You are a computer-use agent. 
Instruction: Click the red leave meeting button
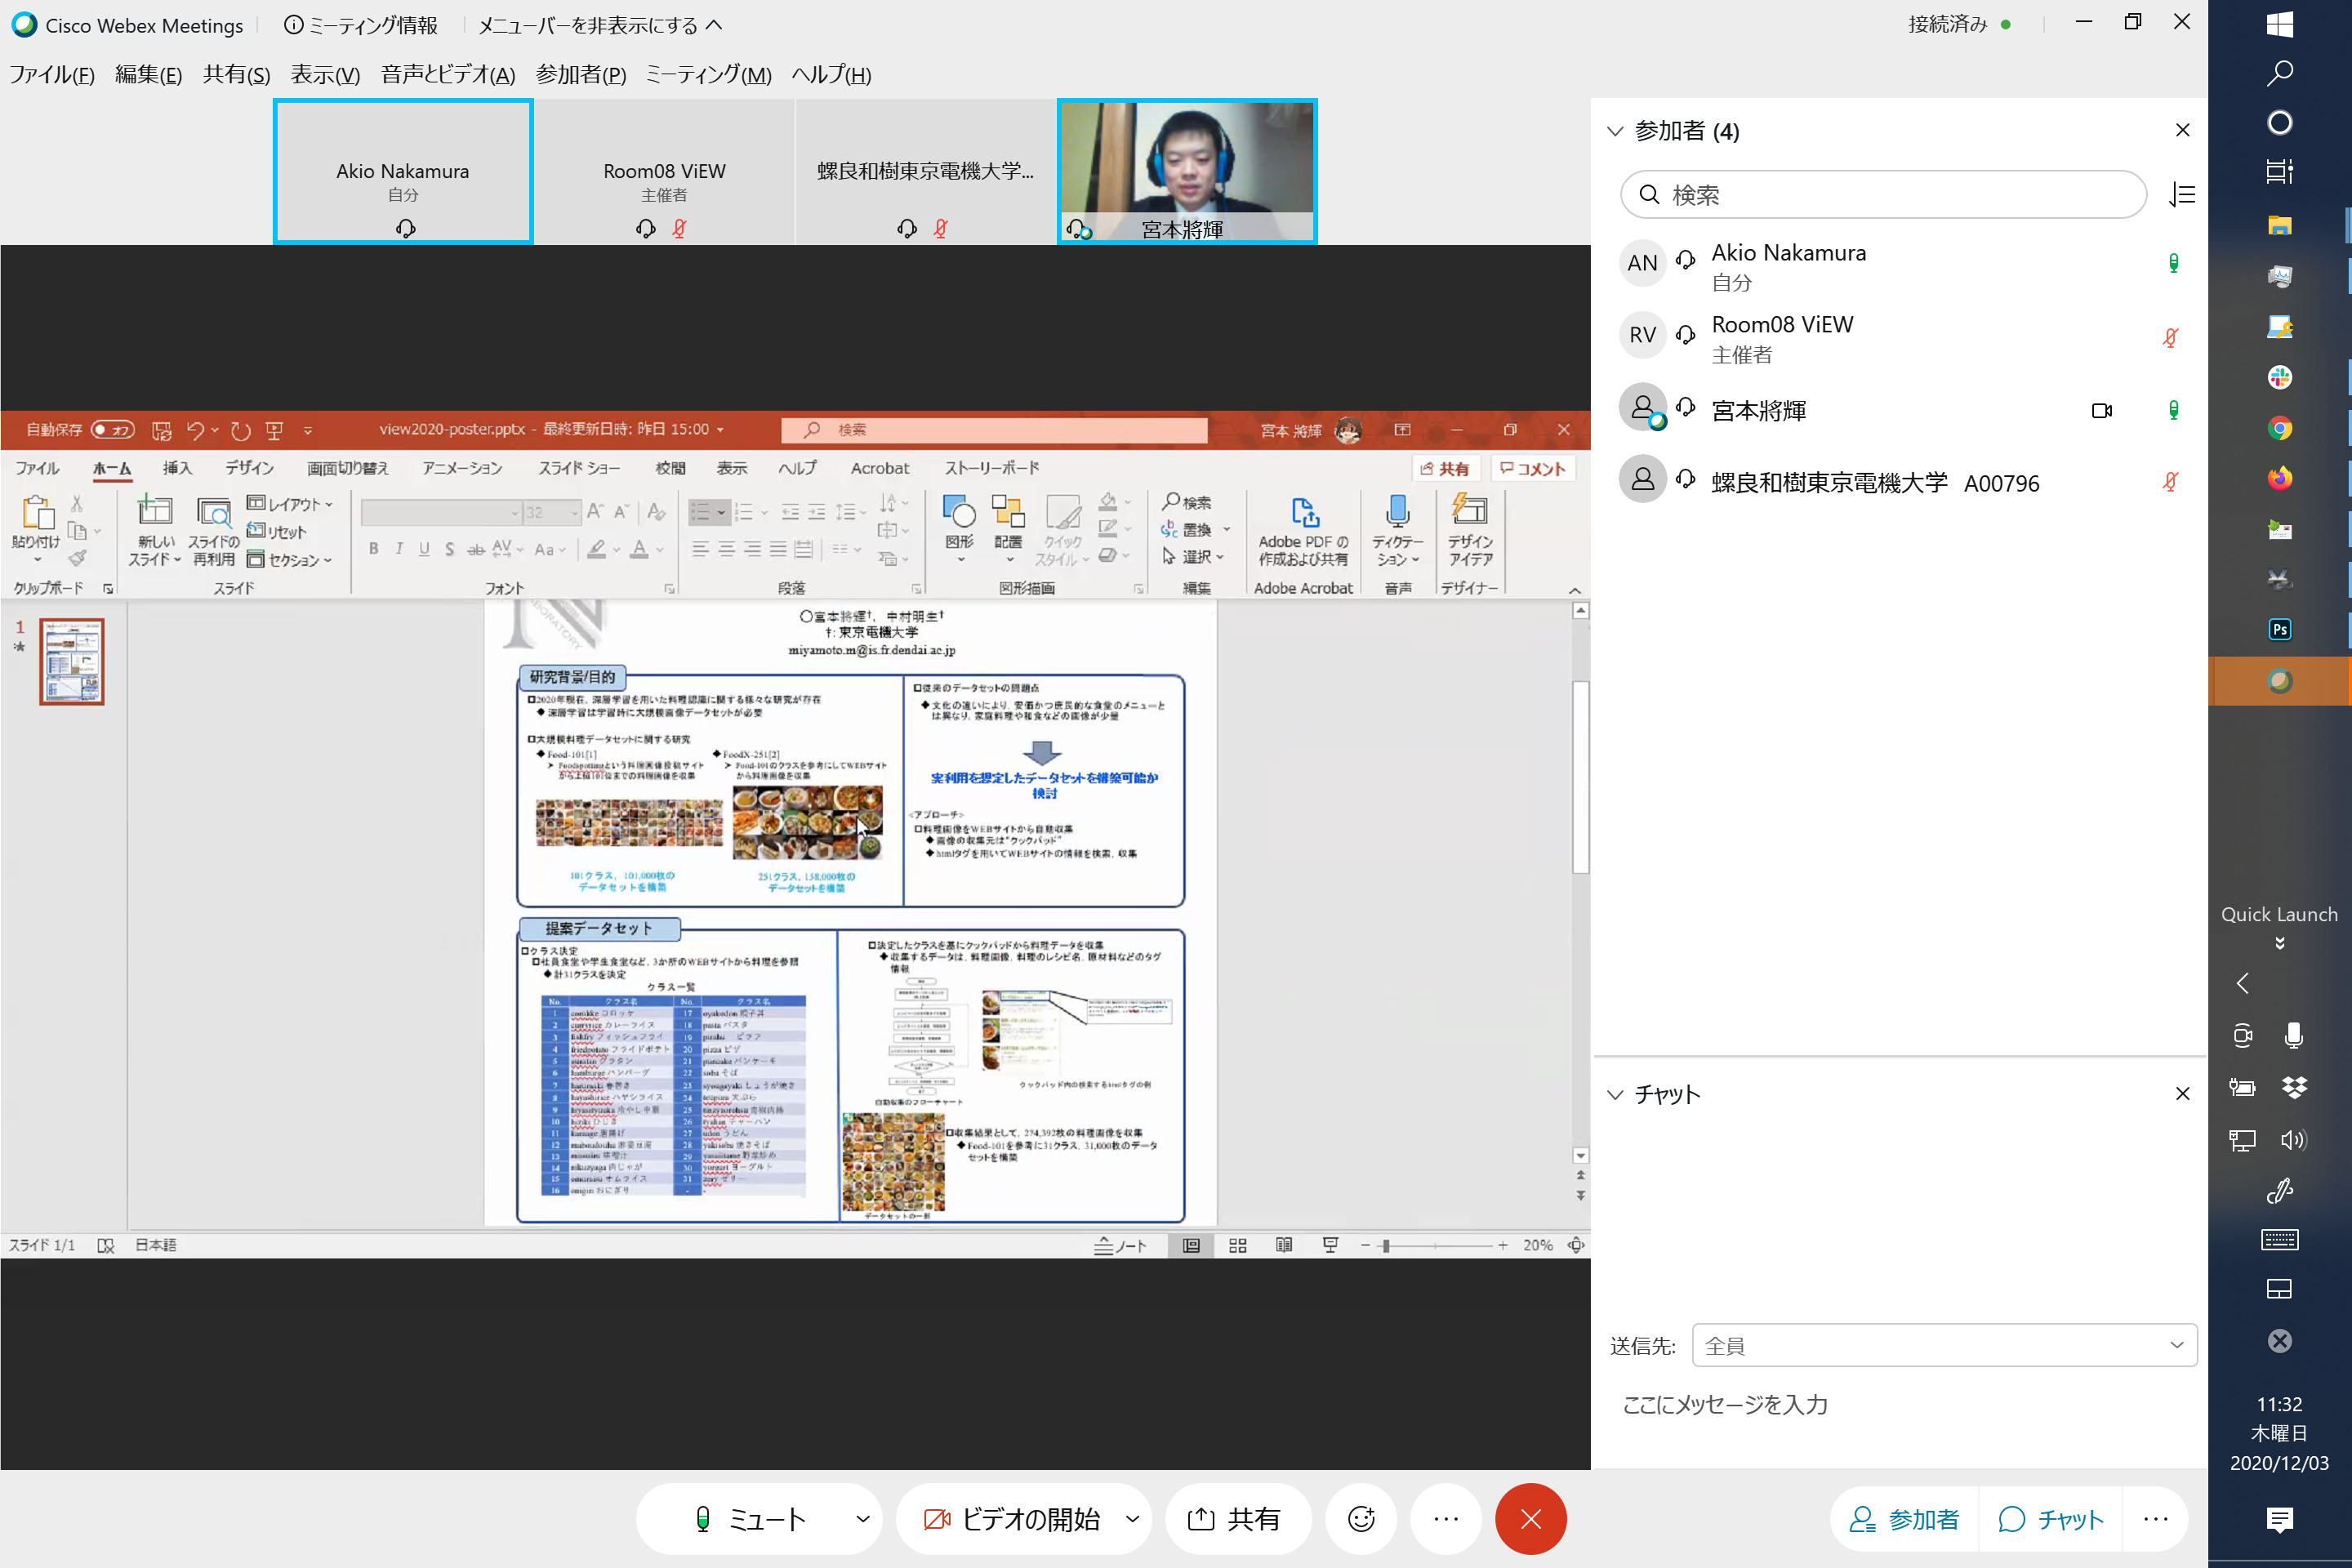tap(1530, 1519)
